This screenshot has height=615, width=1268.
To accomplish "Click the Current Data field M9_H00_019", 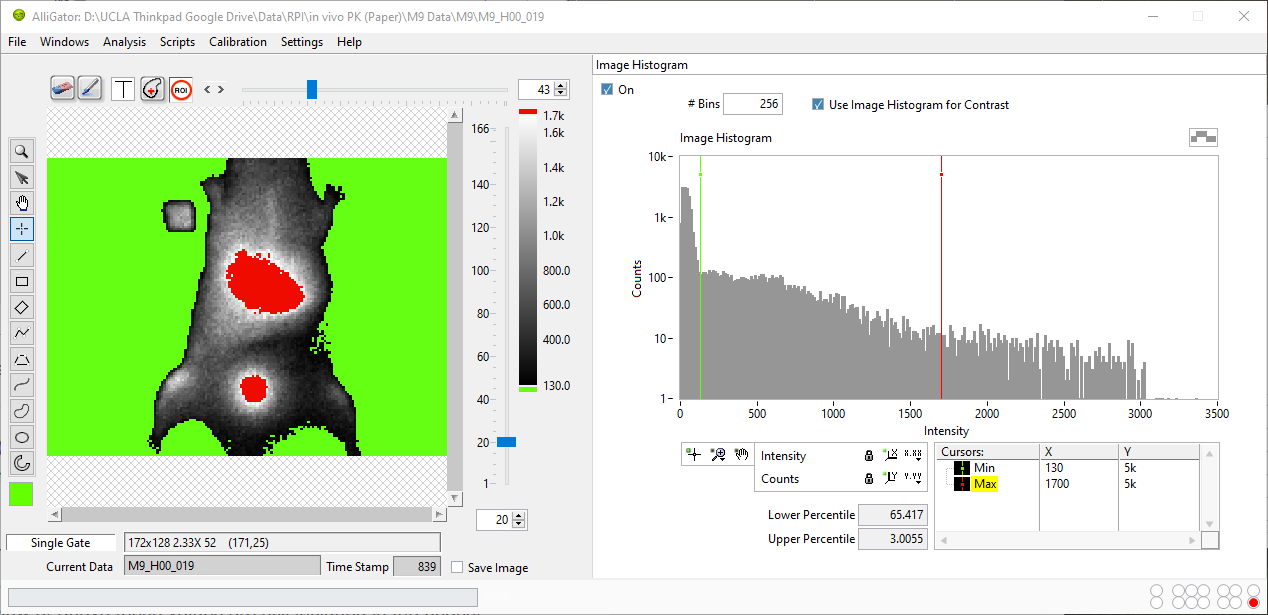I will tap(221, 566).
